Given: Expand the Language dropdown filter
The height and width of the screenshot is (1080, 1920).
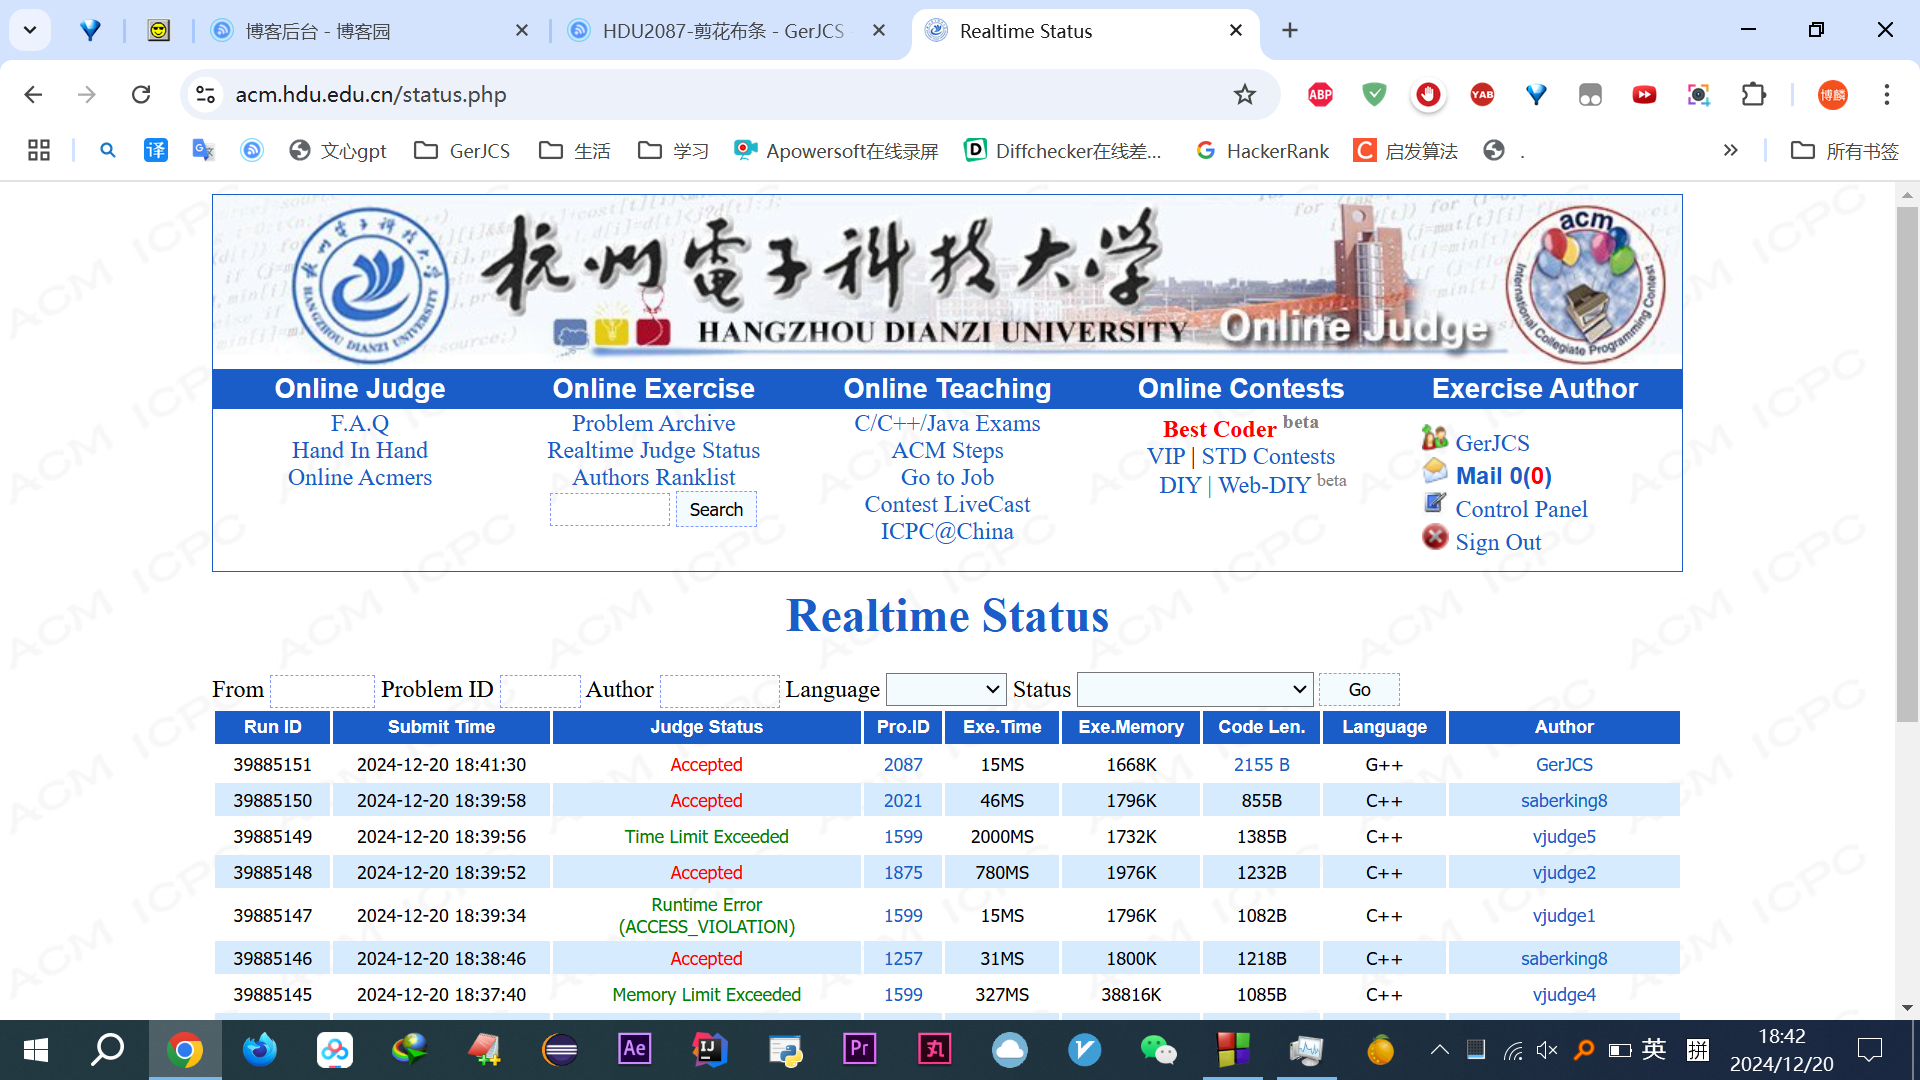Looking at the screenshot, I should point(946,689).
